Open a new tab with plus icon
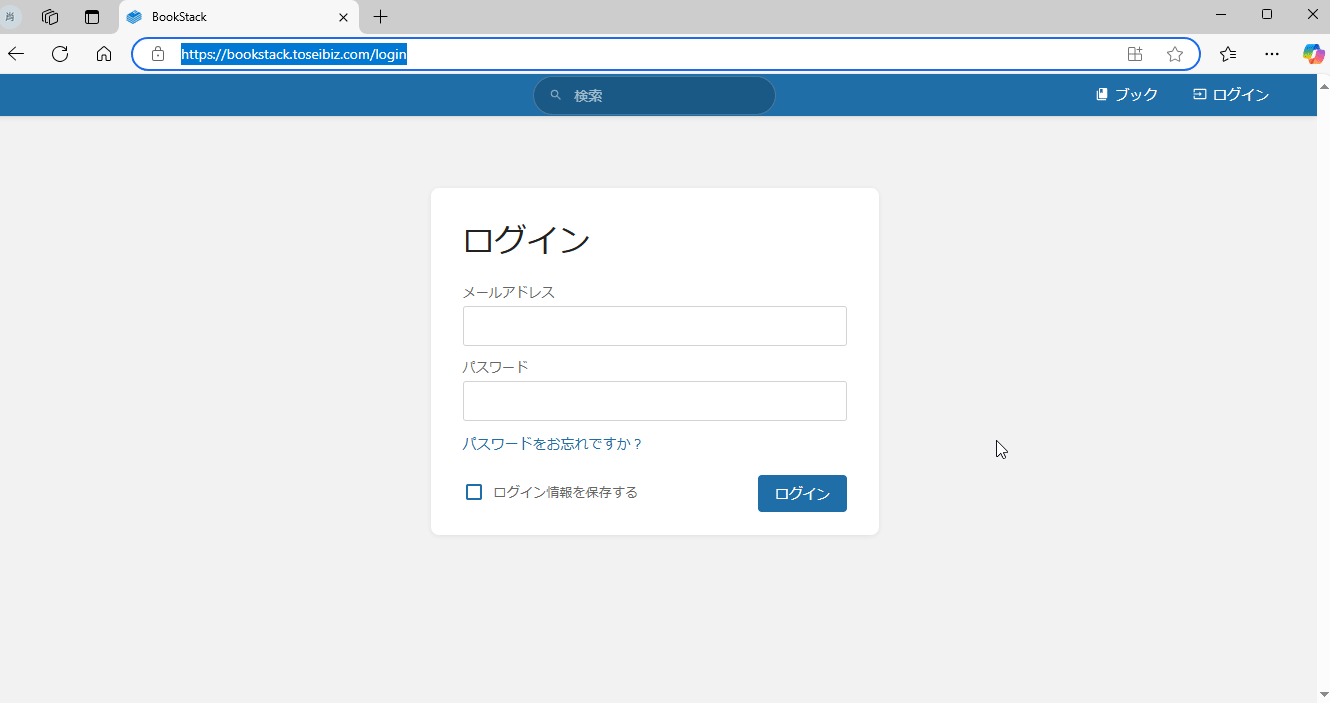The image size is (1330, 703). (x=380, y=17)
